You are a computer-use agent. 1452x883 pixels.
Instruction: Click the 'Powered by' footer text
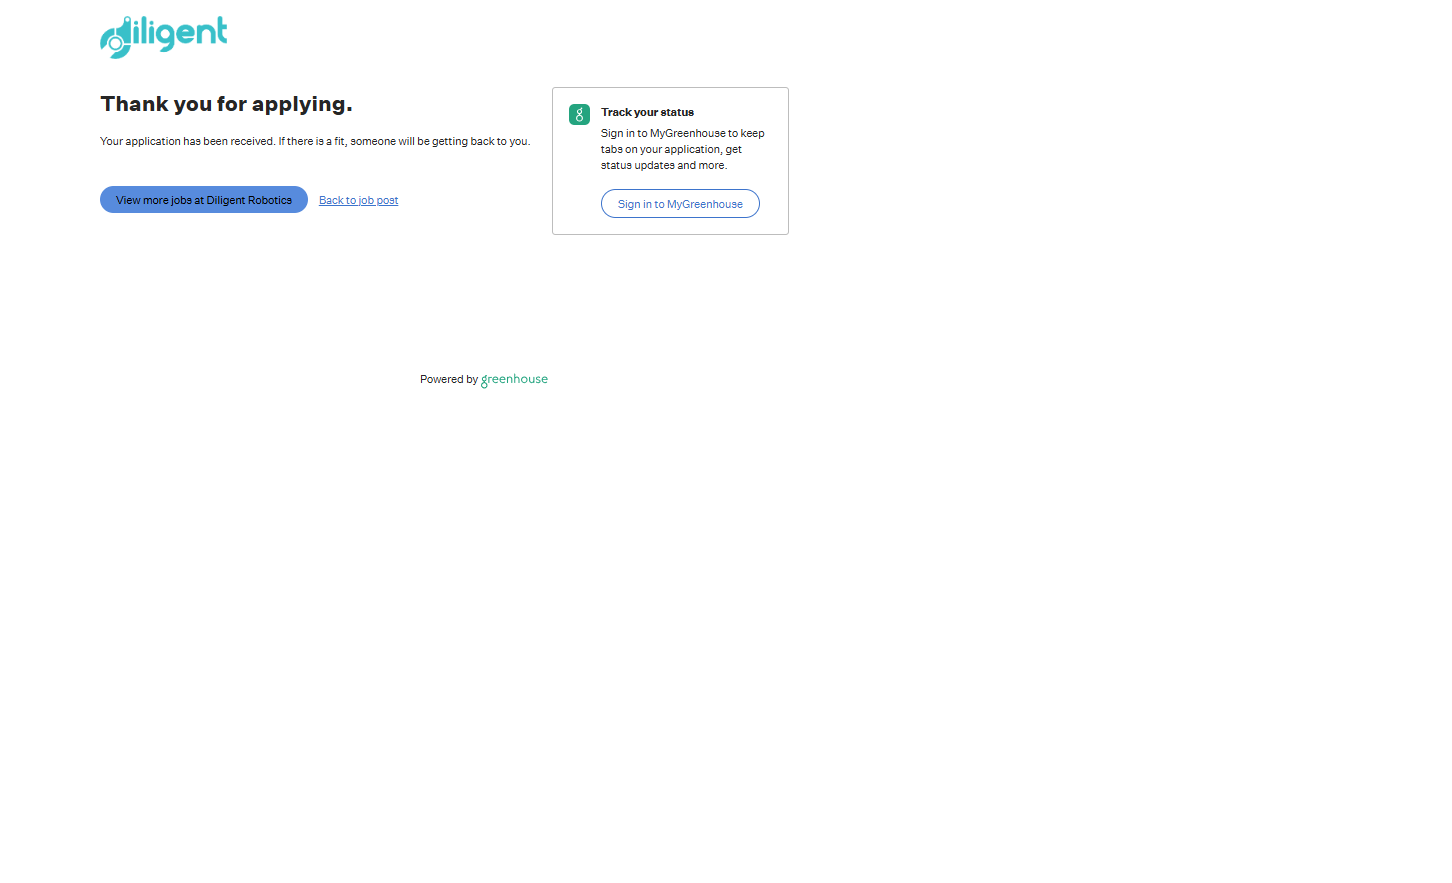tap(448, 380)
